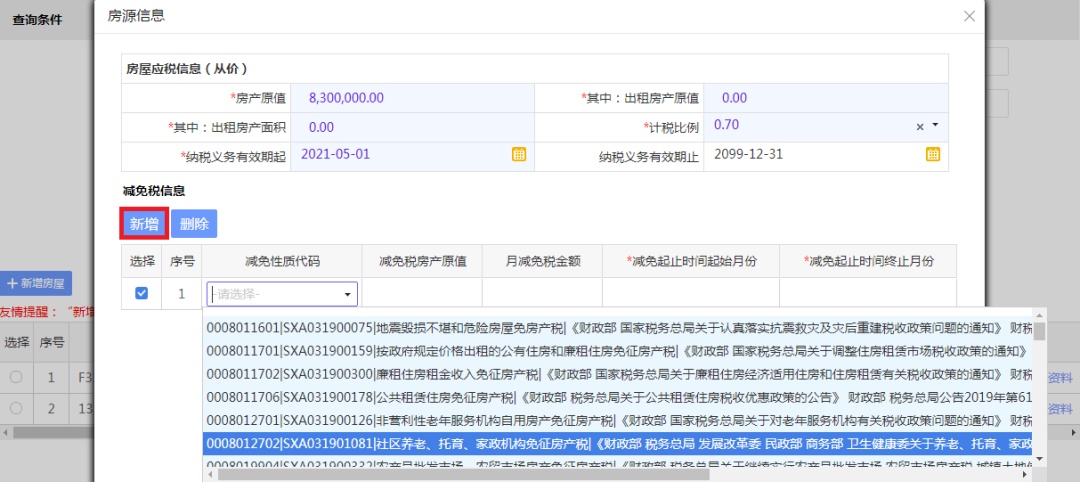Open calendar for 纳税义务有效期起 date

(x=519, y=154)
